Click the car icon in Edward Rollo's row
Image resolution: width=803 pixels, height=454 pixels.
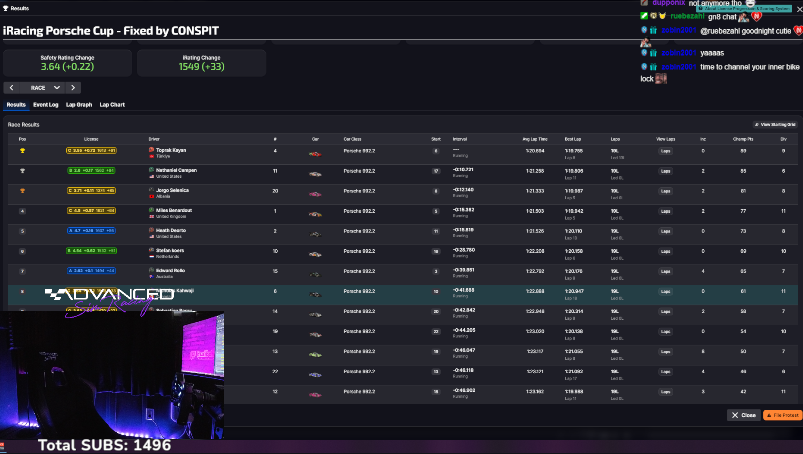tap(315, 274)
